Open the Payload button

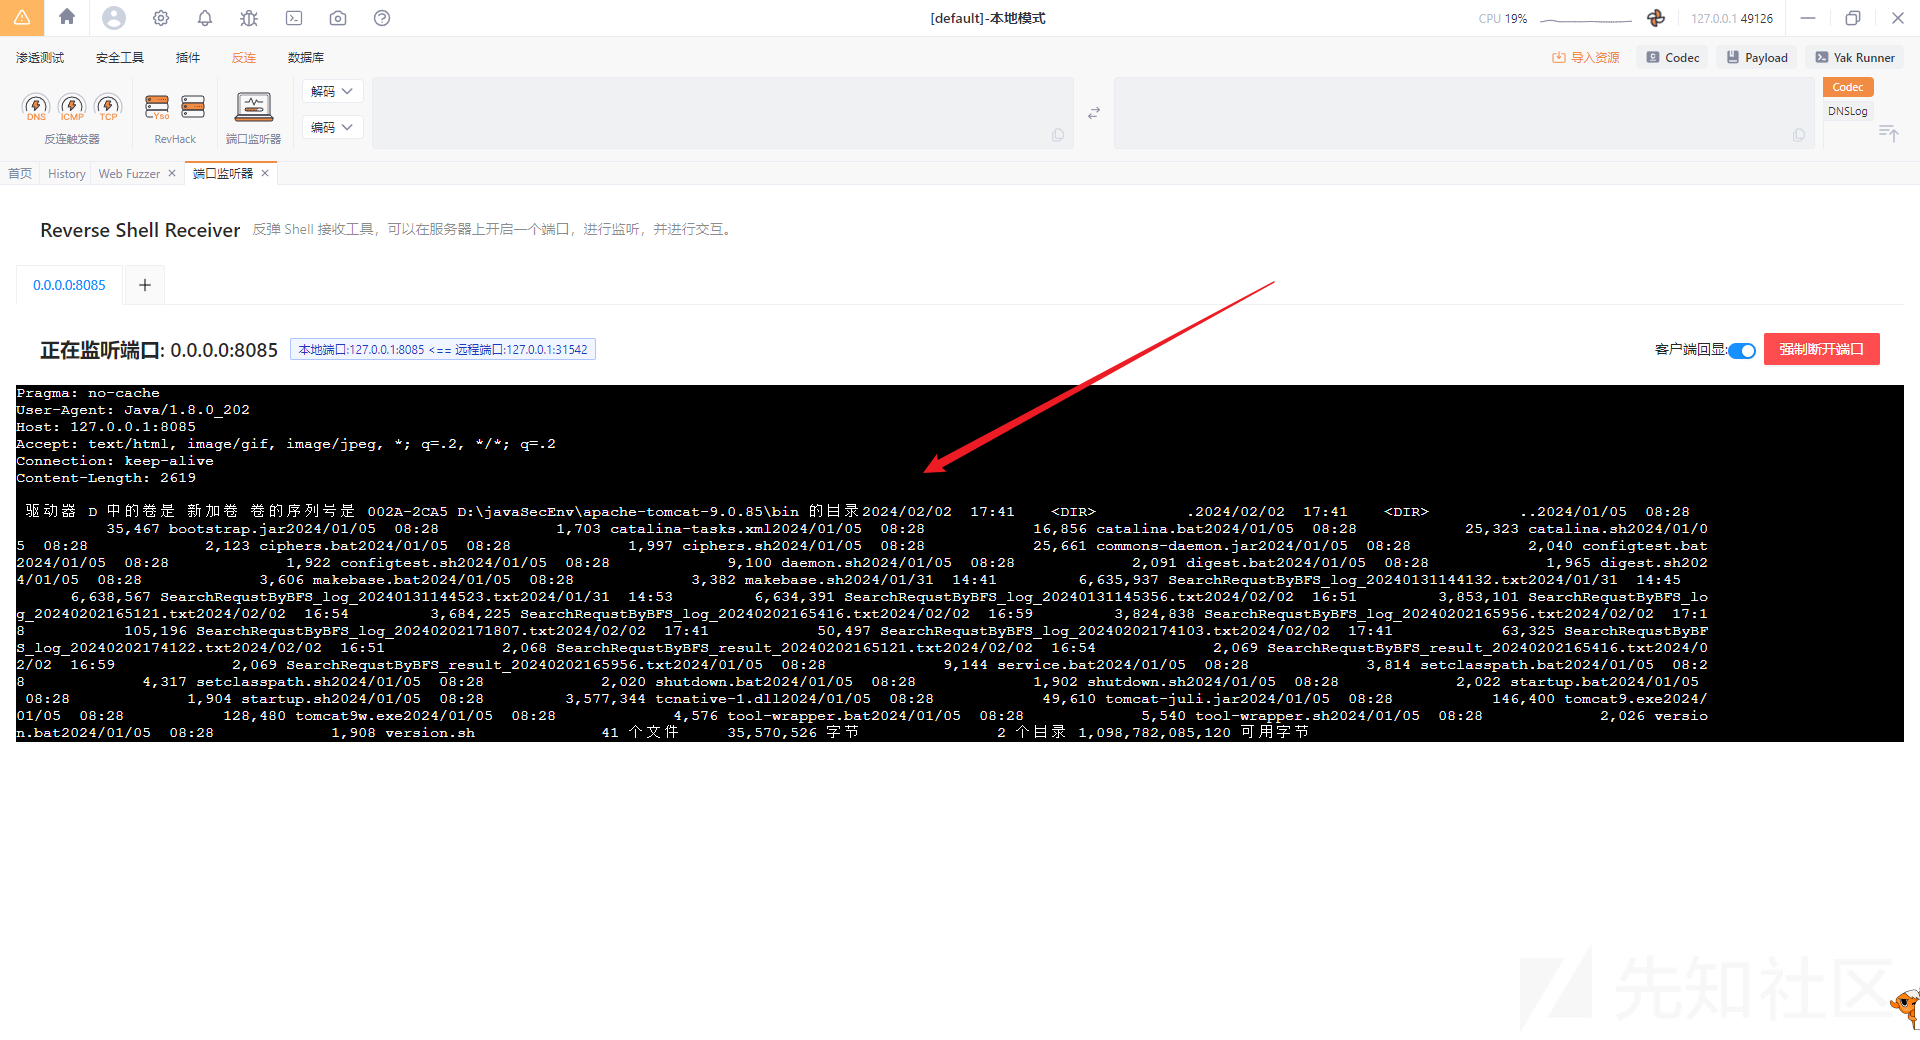[x=1757, y=58]
